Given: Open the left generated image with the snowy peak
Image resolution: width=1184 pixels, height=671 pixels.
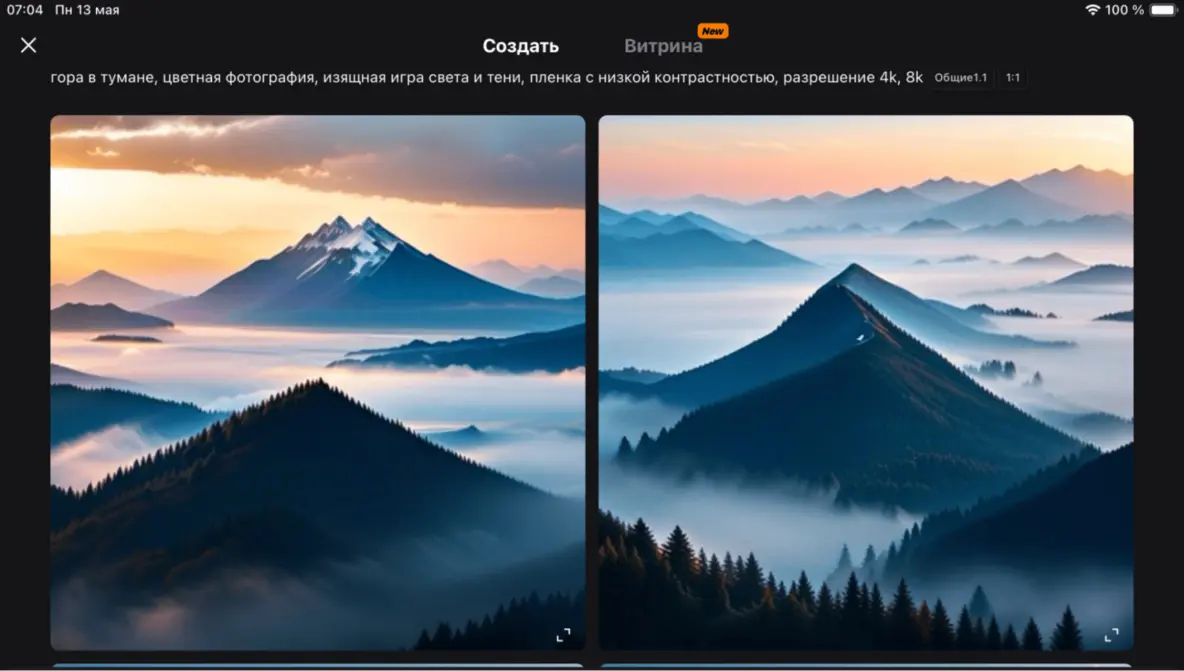Looking at the screenshot, I should tap(318, 383).
